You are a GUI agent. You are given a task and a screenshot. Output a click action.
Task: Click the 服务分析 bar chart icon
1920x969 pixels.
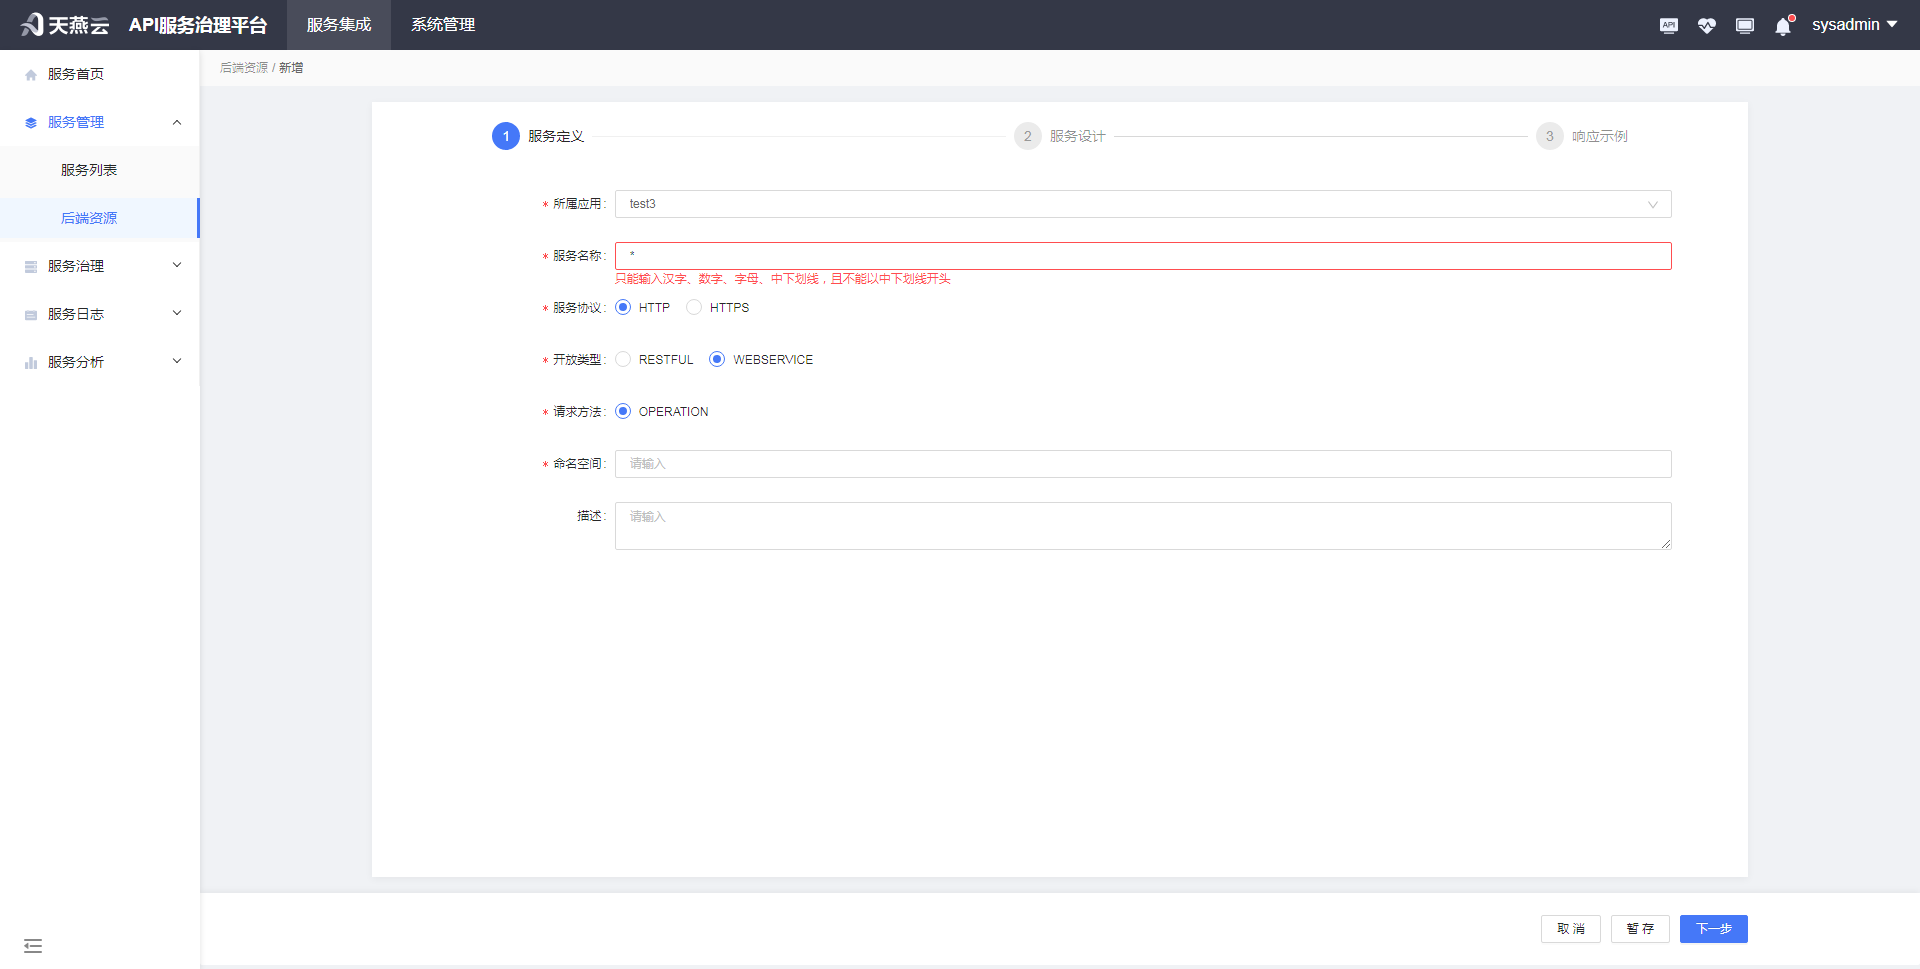click(x=30, y=362)
